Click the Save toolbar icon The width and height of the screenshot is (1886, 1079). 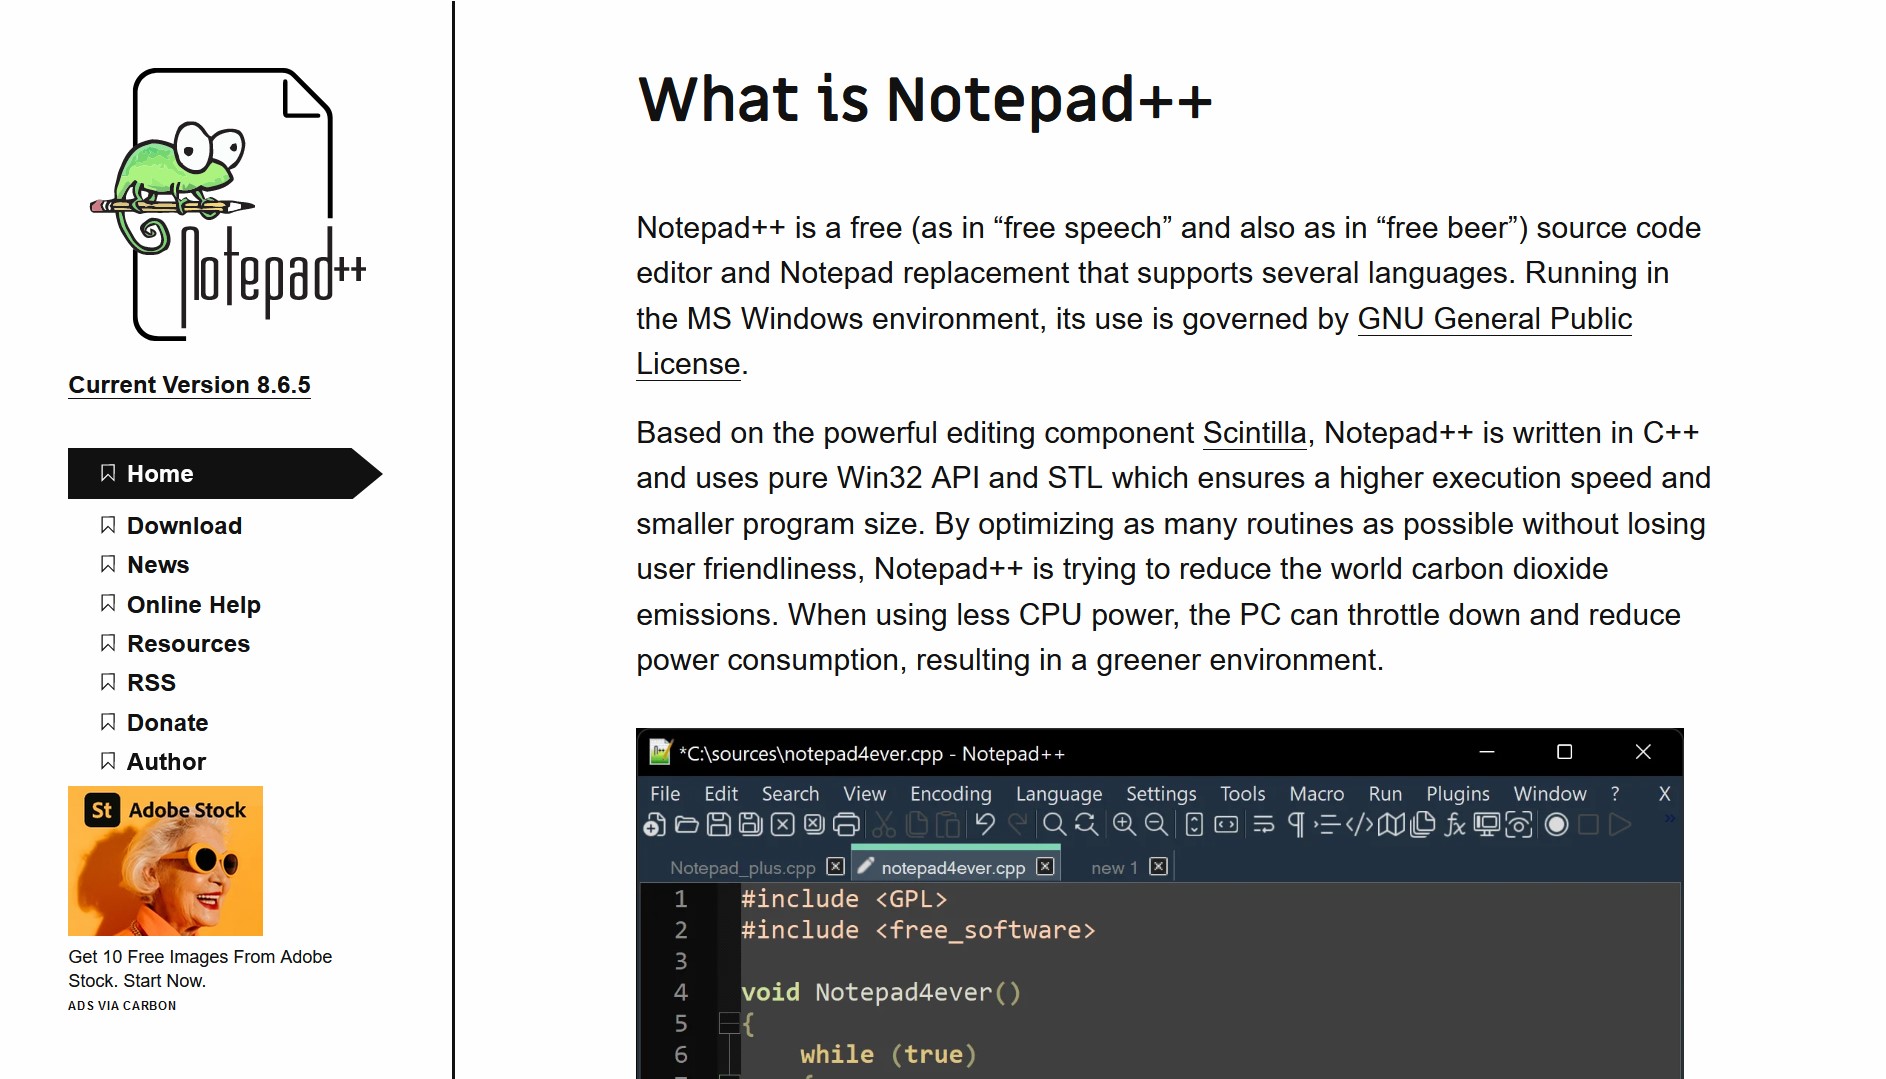pos(718,825)
